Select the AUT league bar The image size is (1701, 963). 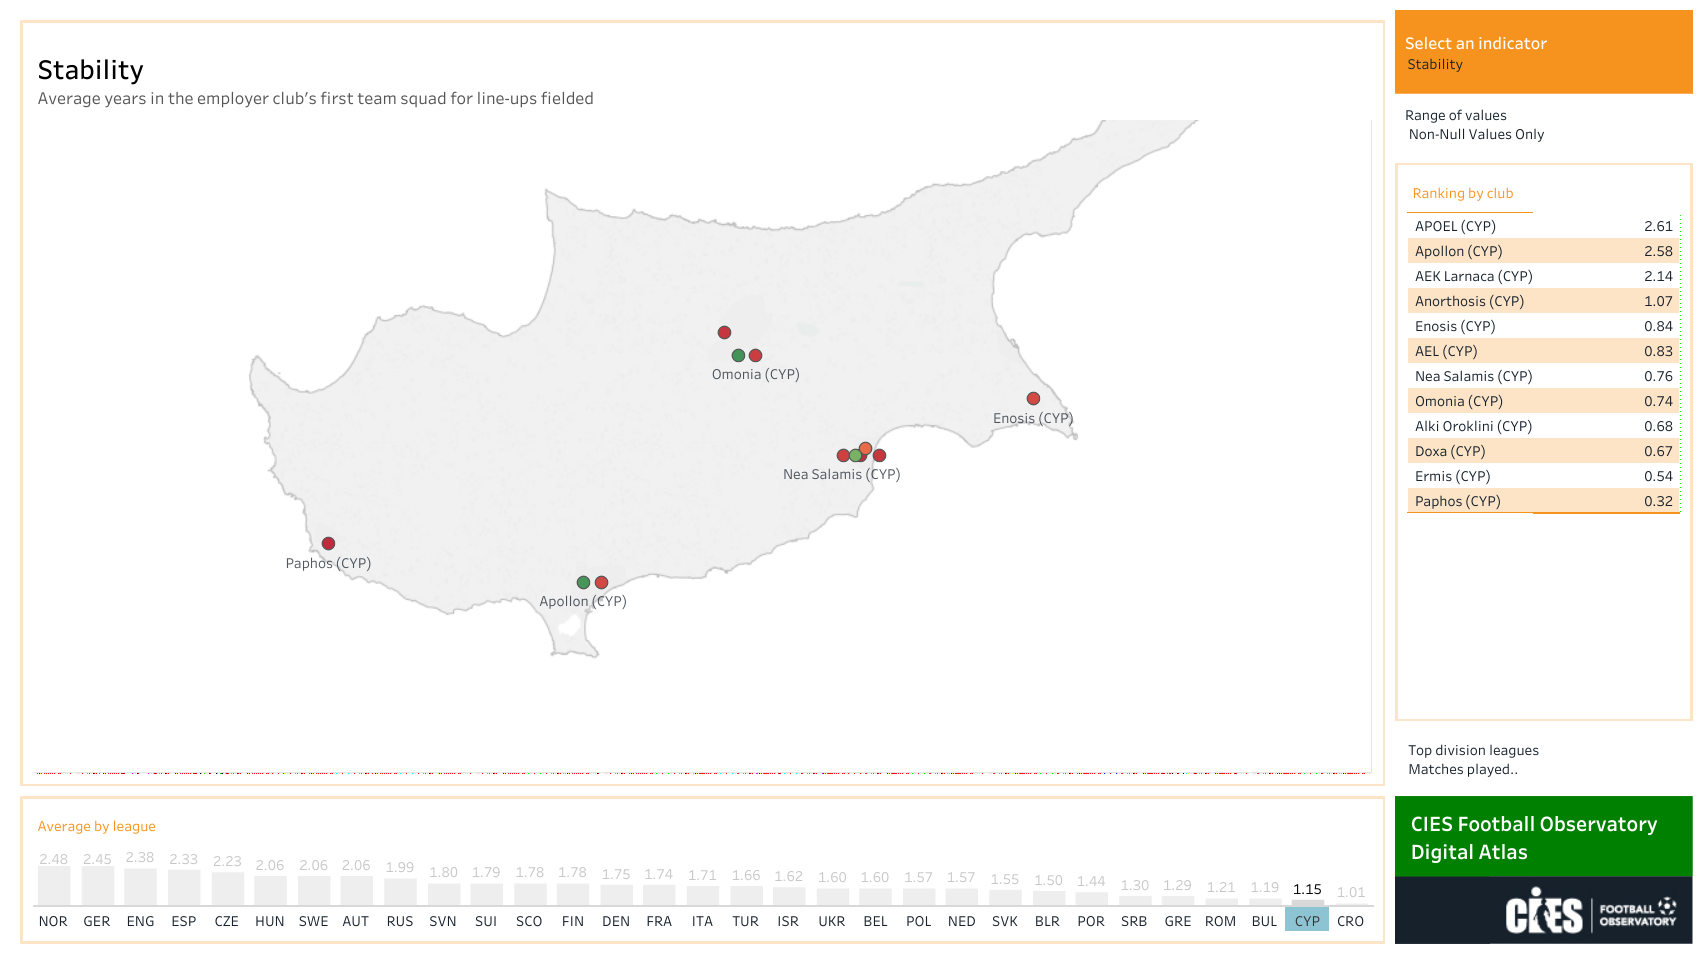pyautogui.click(x=357, y=891)
